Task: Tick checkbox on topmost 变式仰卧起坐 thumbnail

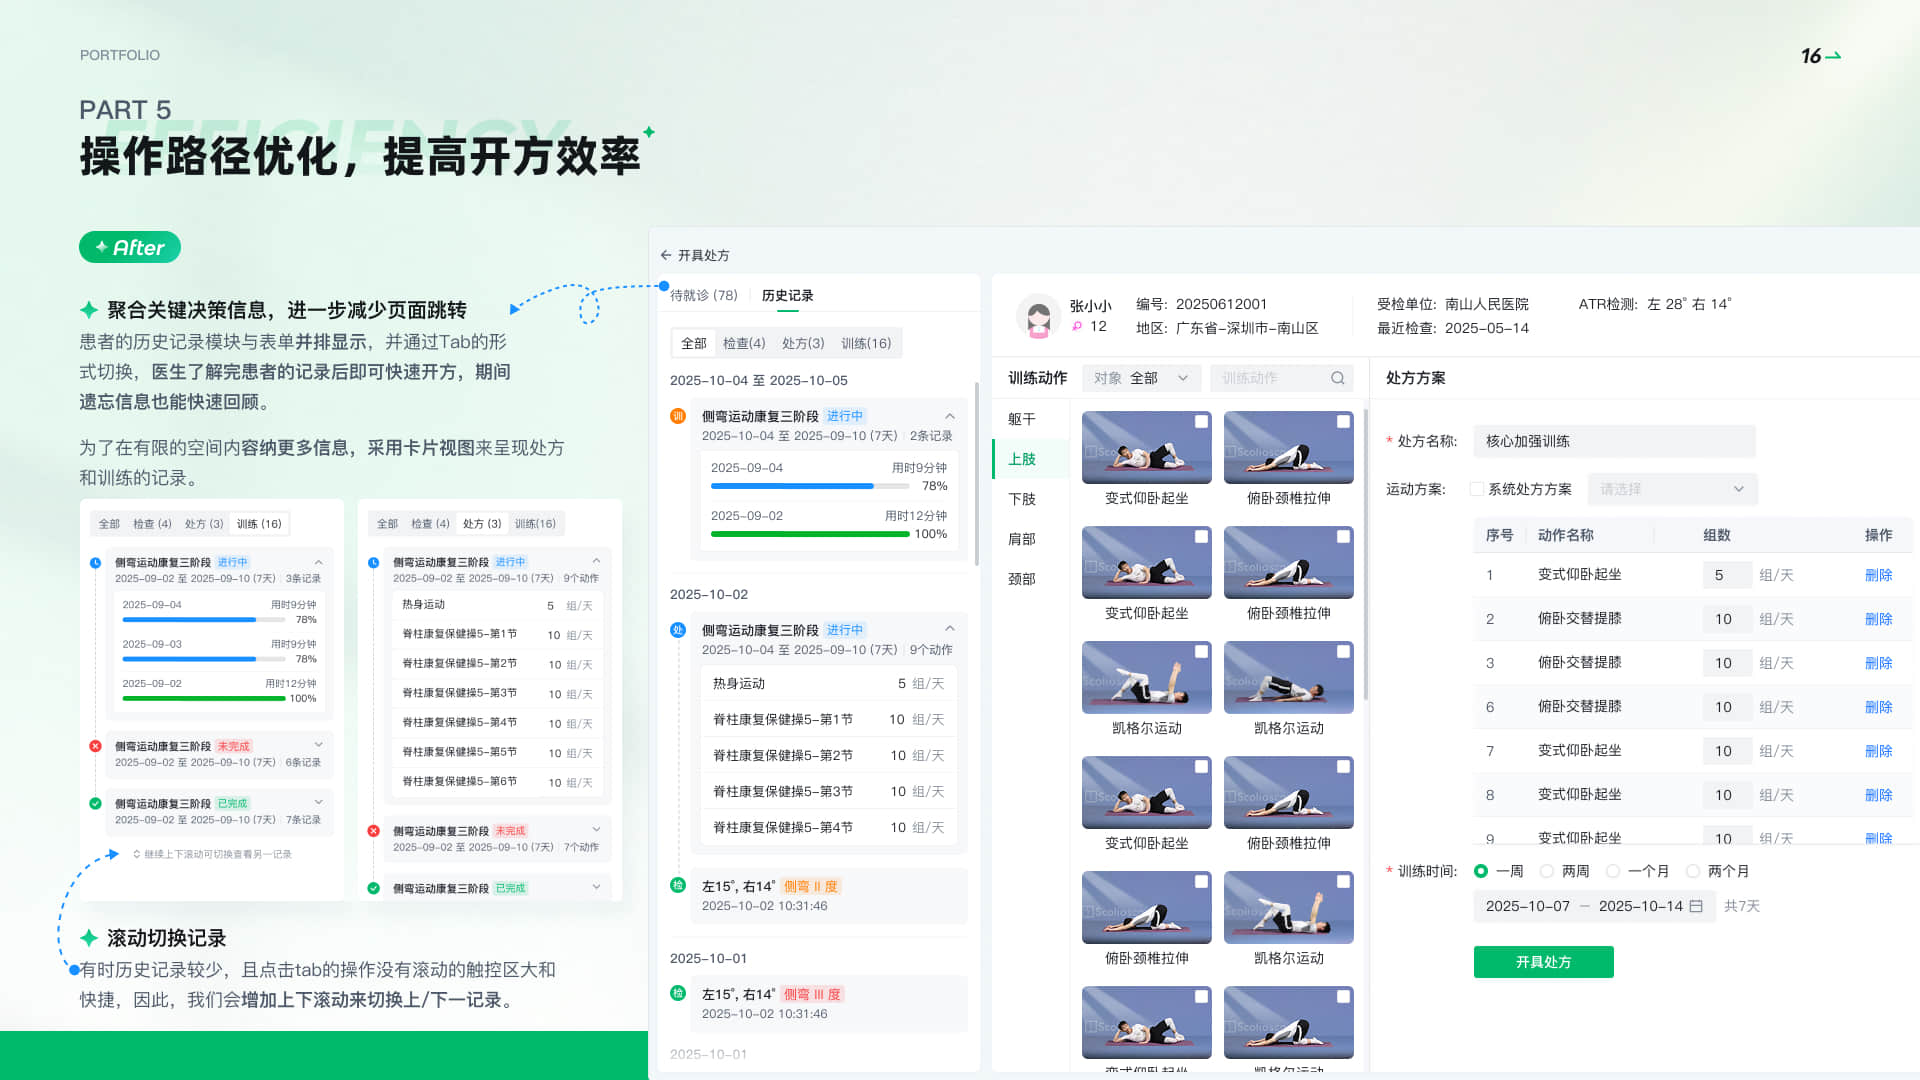Action: pos(1201,422)
